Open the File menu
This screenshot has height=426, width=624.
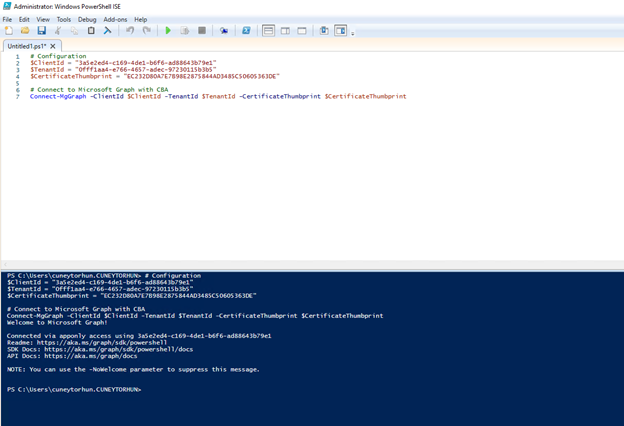click(x=9, y=19)
